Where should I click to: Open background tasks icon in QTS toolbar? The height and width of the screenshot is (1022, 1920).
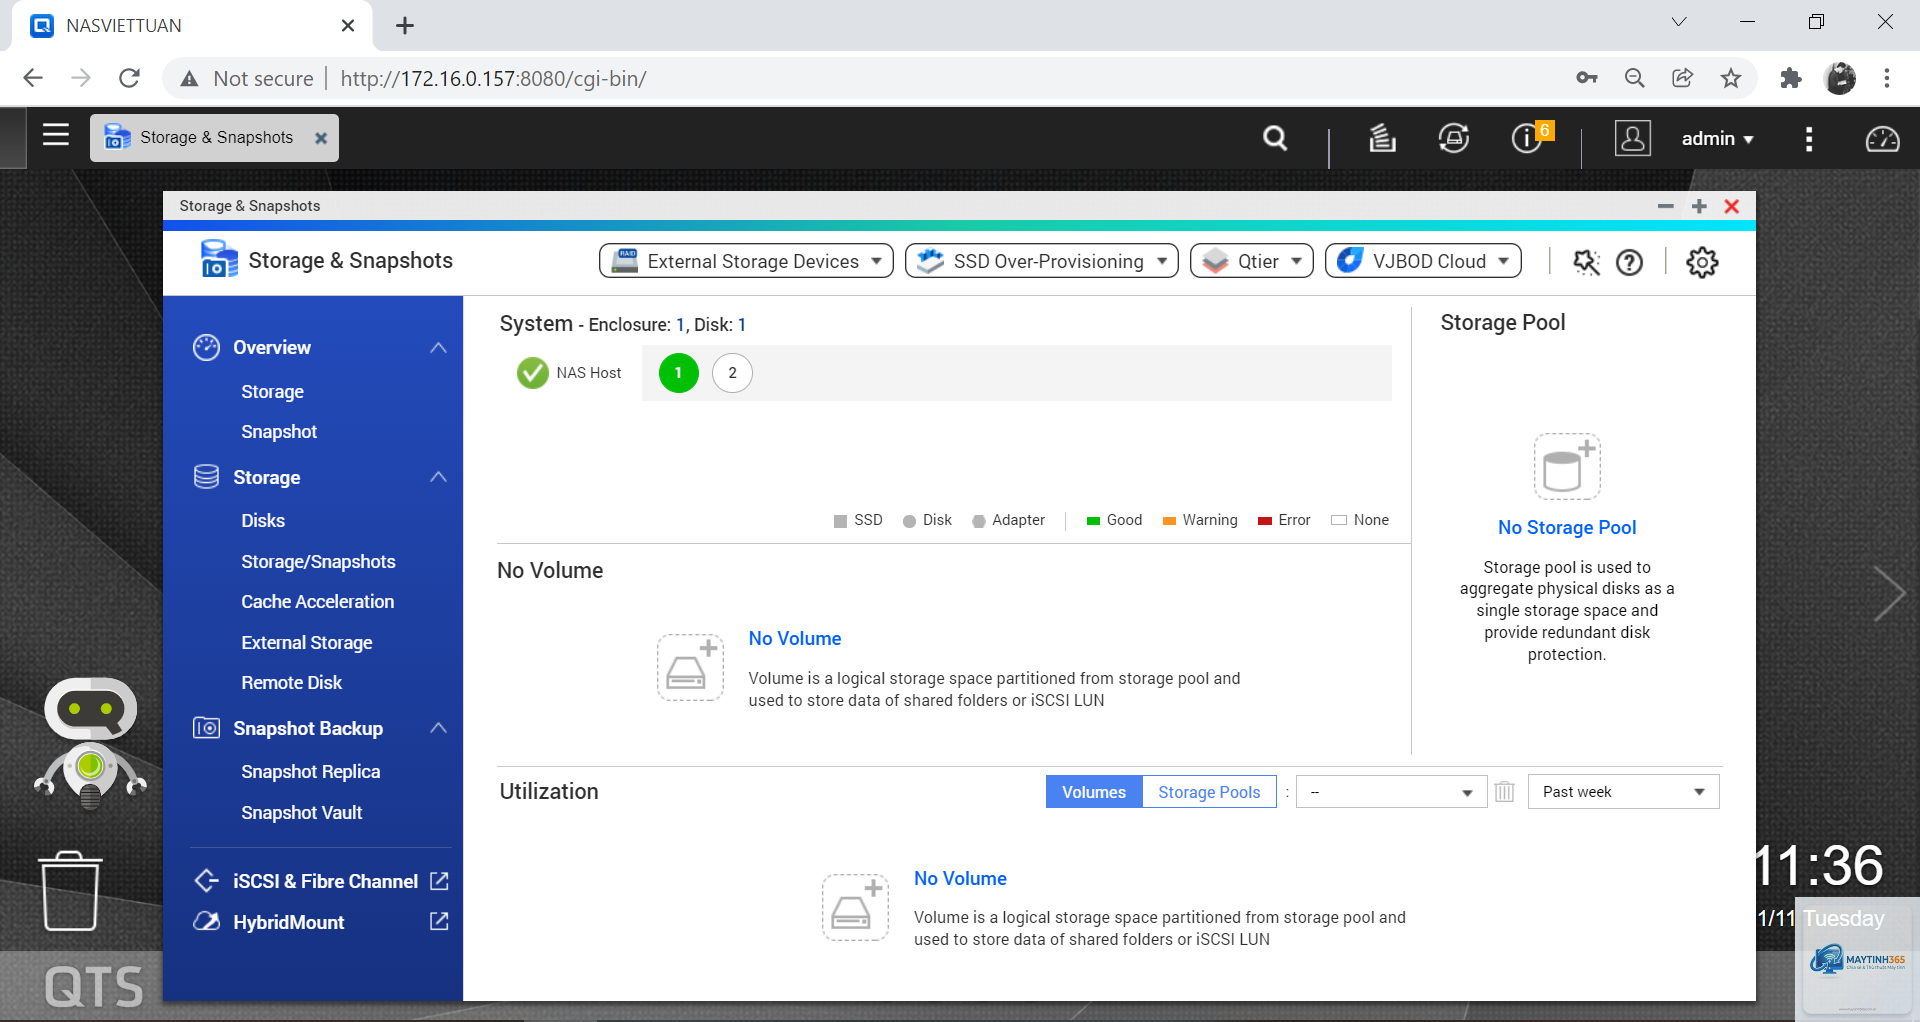tap(1382, 138)
